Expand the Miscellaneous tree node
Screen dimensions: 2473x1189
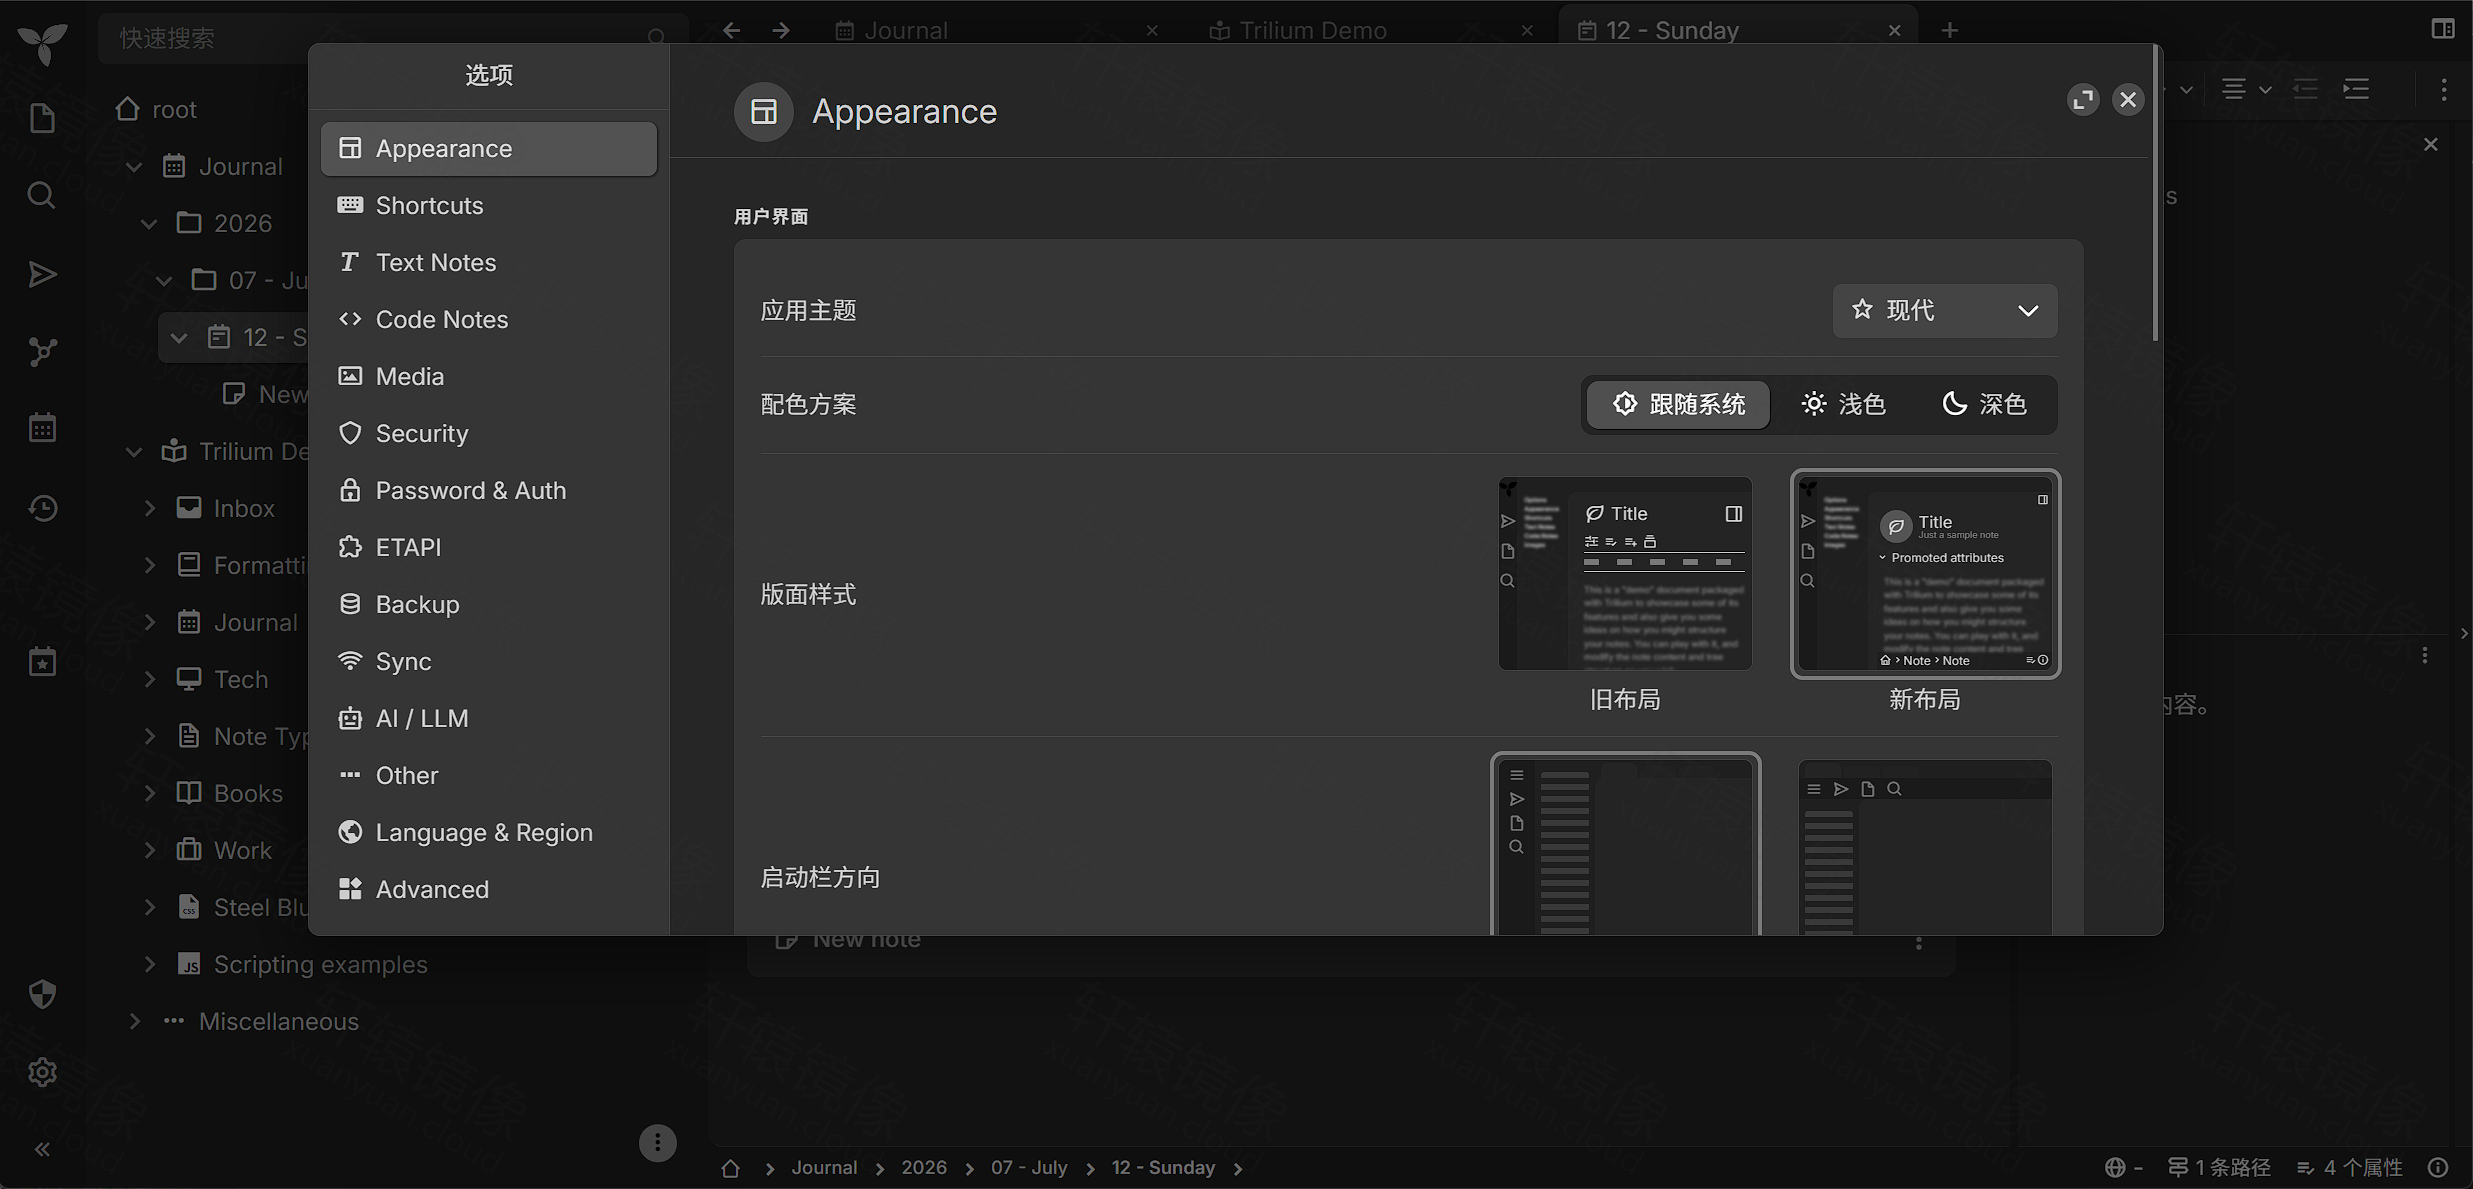[x=134, y=1022]
